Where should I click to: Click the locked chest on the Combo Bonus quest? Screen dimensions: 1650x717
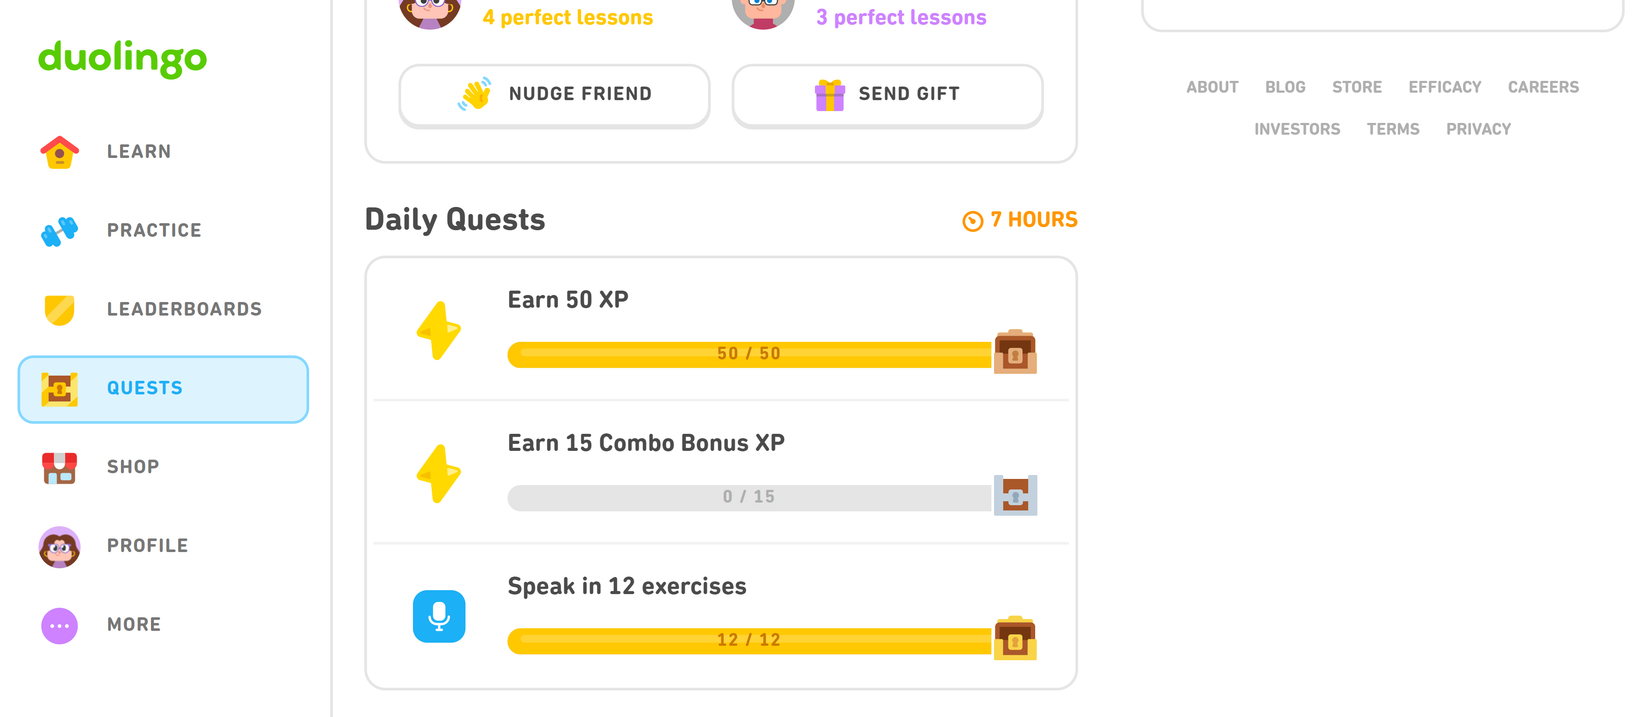pos(1014,495)
